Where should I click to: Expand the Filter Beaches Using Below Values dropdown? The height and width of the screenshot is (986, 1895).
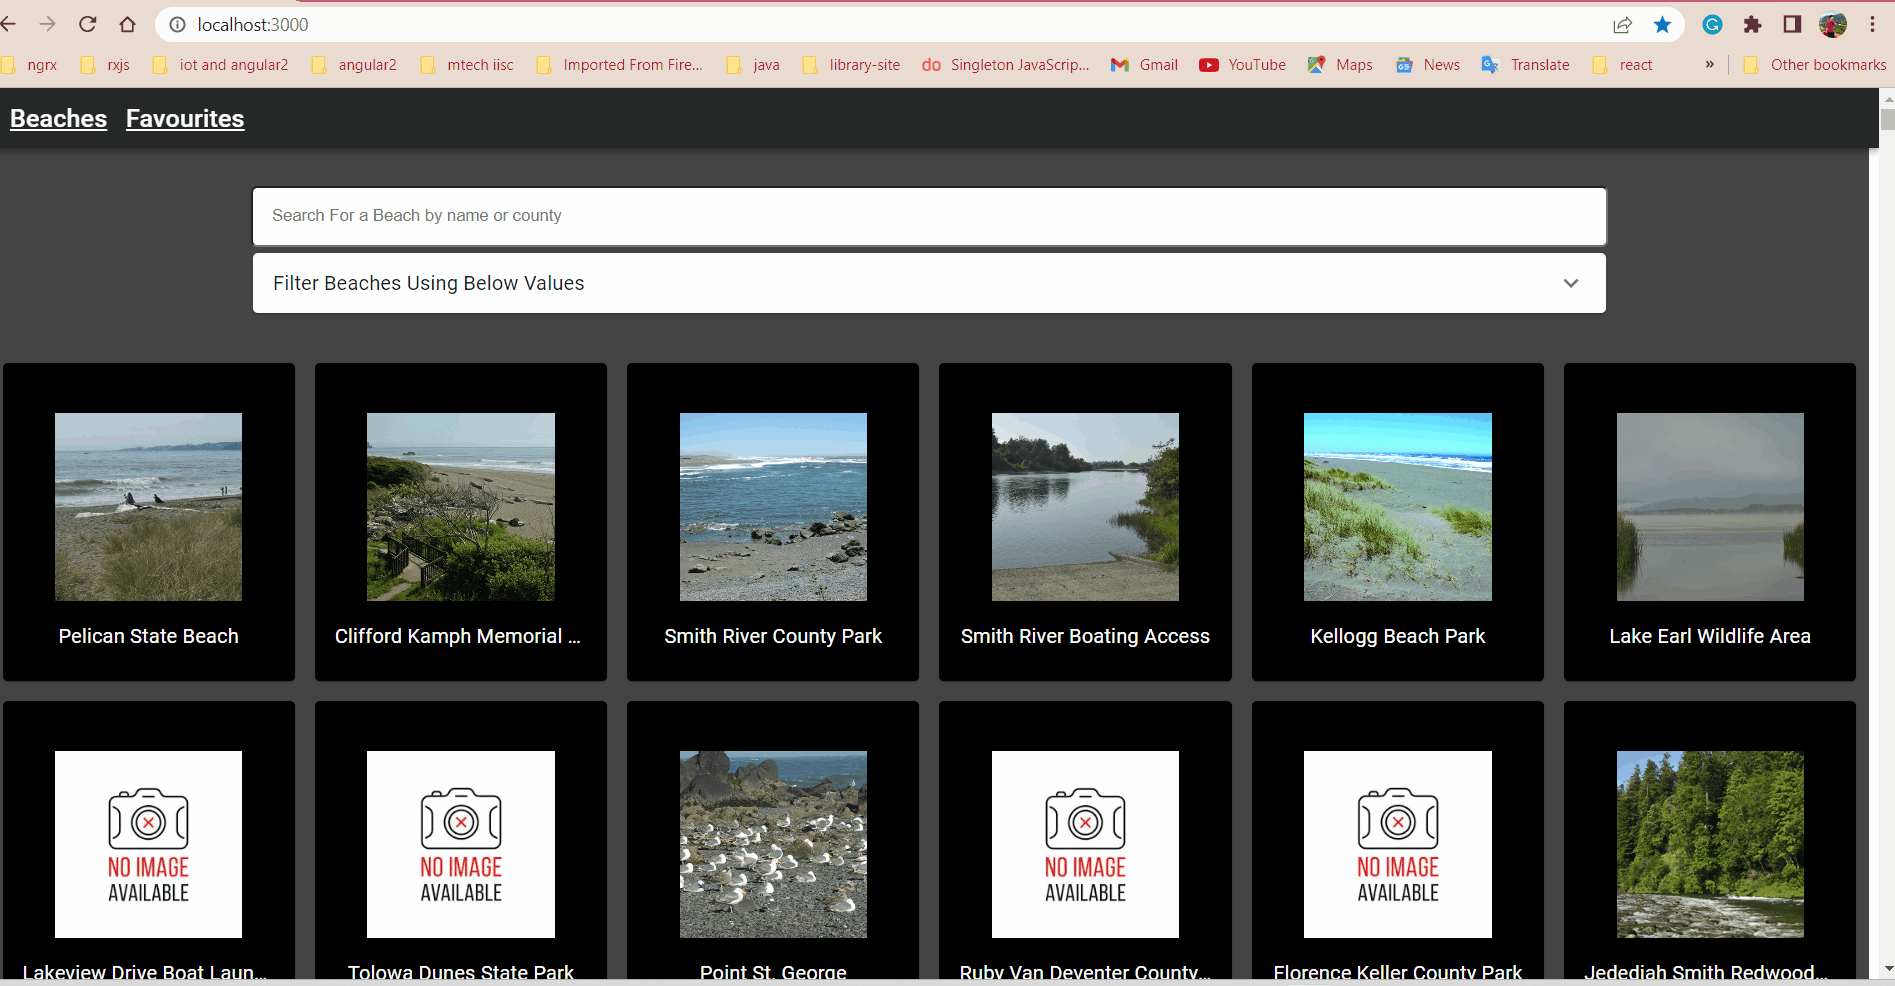929,283
